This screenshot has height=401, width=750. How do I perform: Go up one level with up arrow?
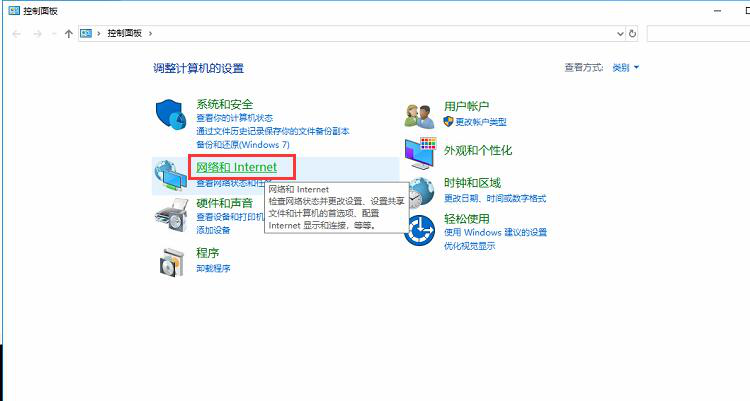68,33
